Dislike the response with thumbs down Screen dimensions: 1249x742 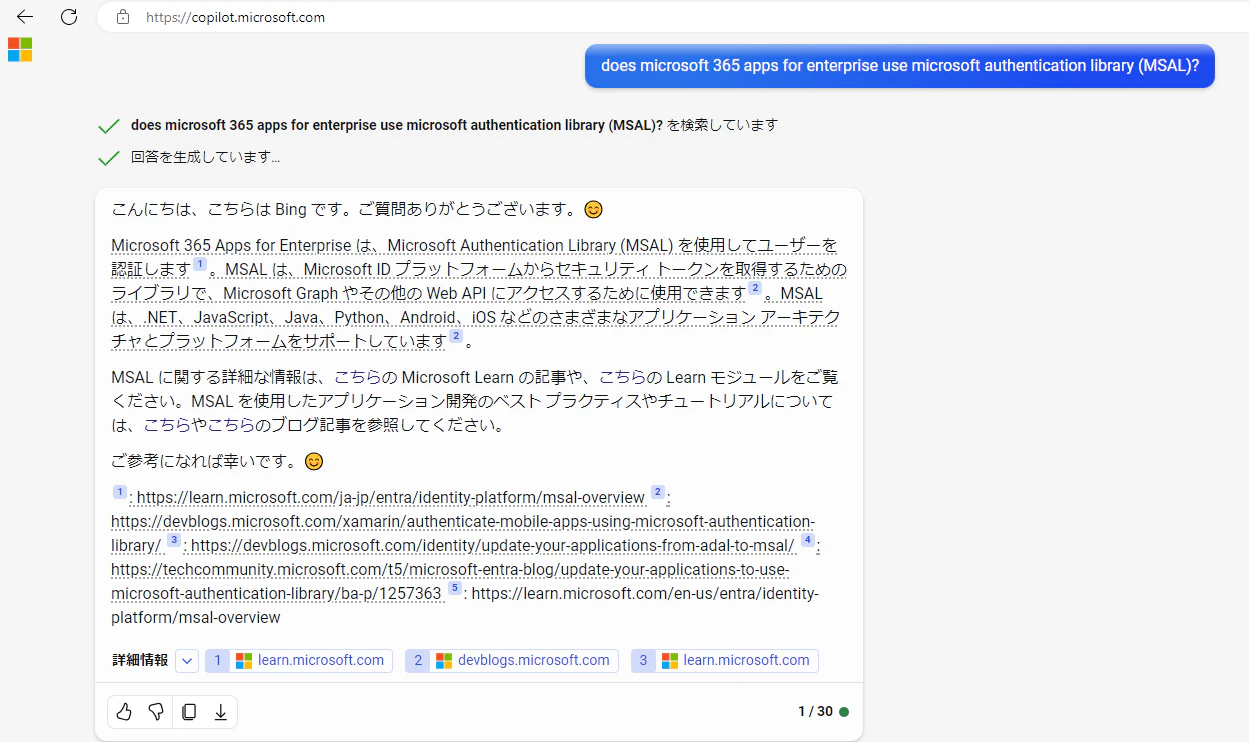click(156, 712)
